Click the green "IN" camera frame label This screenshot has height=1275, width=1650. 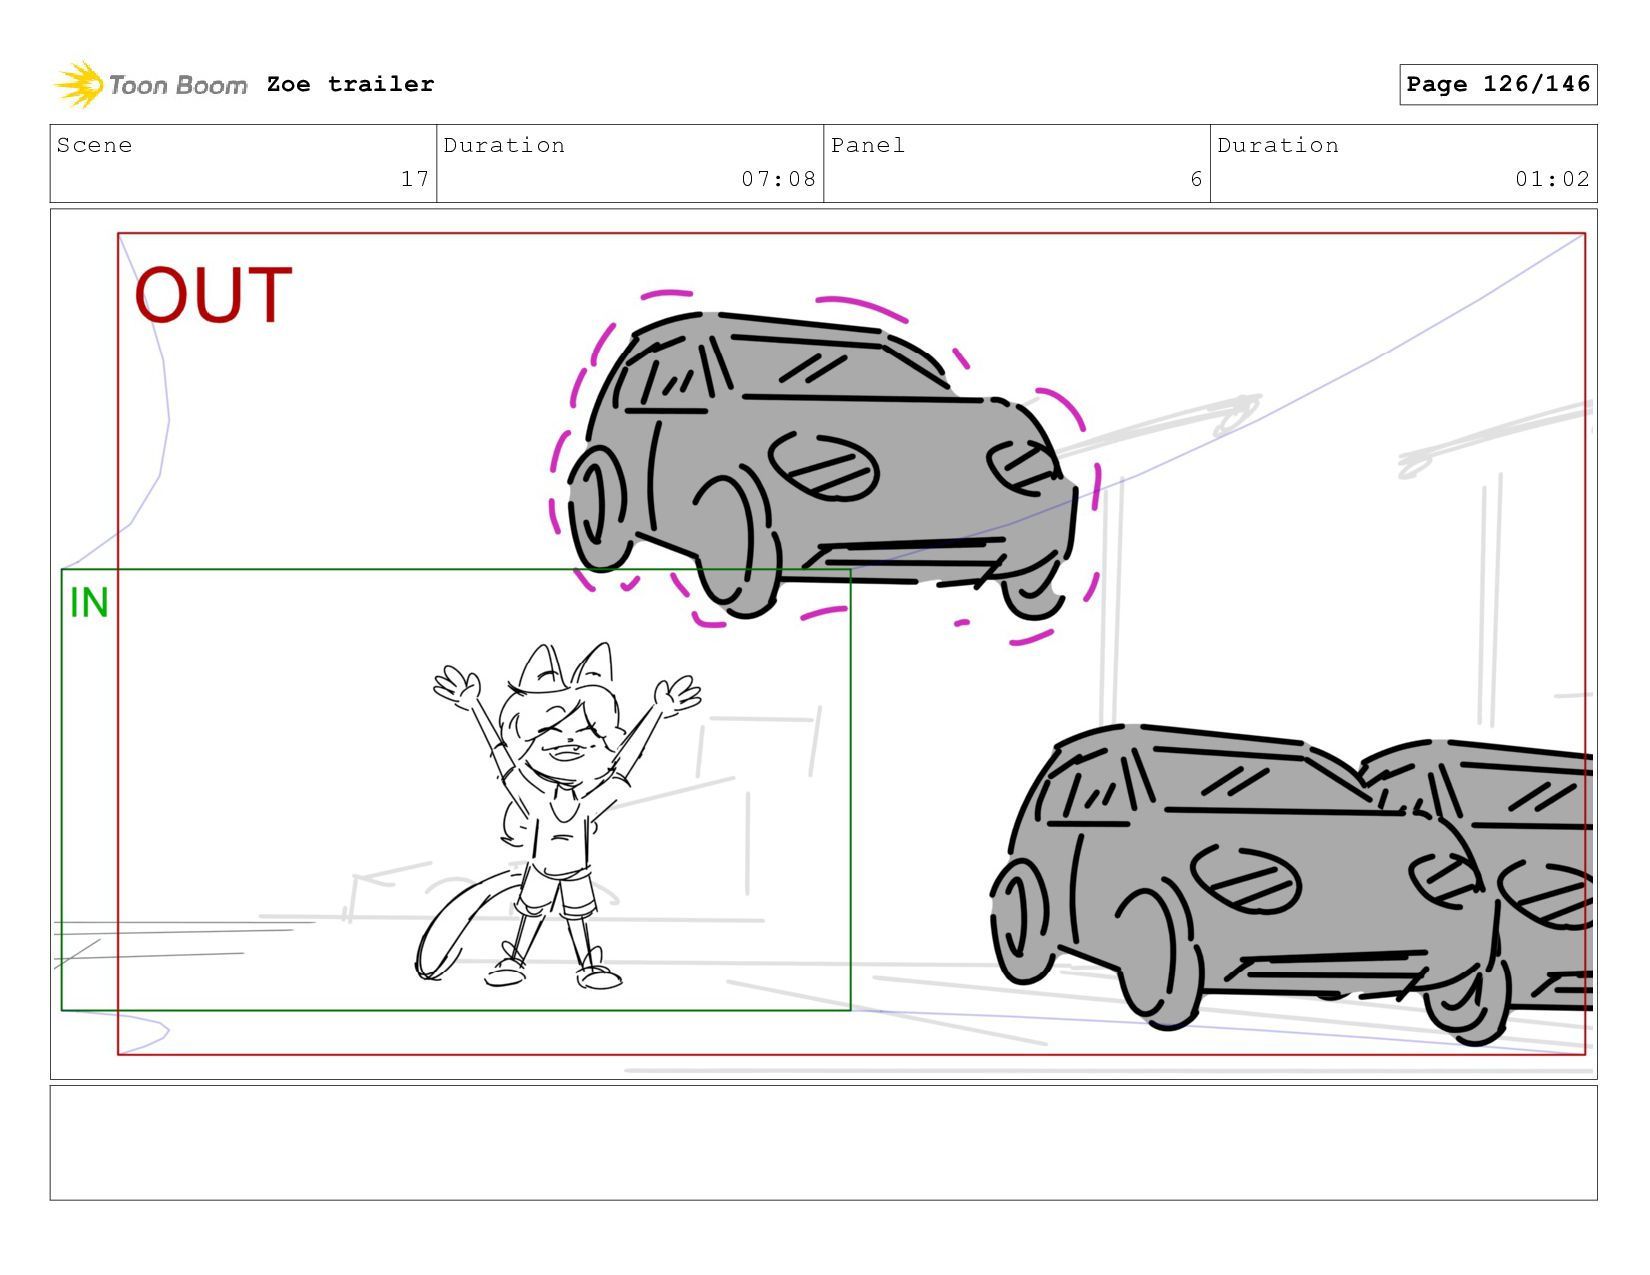[x=89, y=603]
